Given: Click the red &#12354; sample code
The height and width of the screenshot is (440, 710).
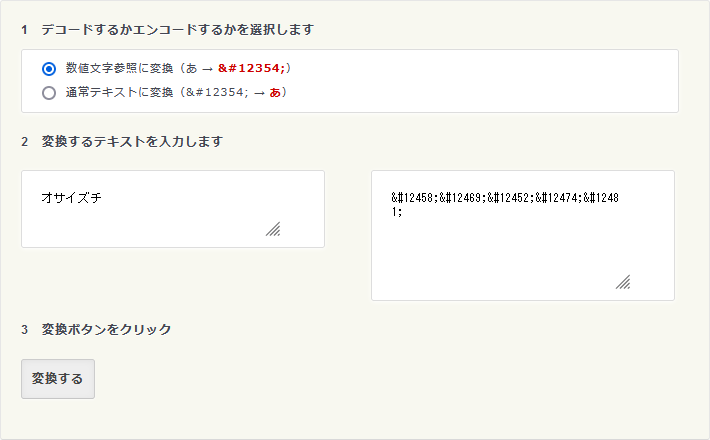Looking at the screenshot, I should (251, 69).
